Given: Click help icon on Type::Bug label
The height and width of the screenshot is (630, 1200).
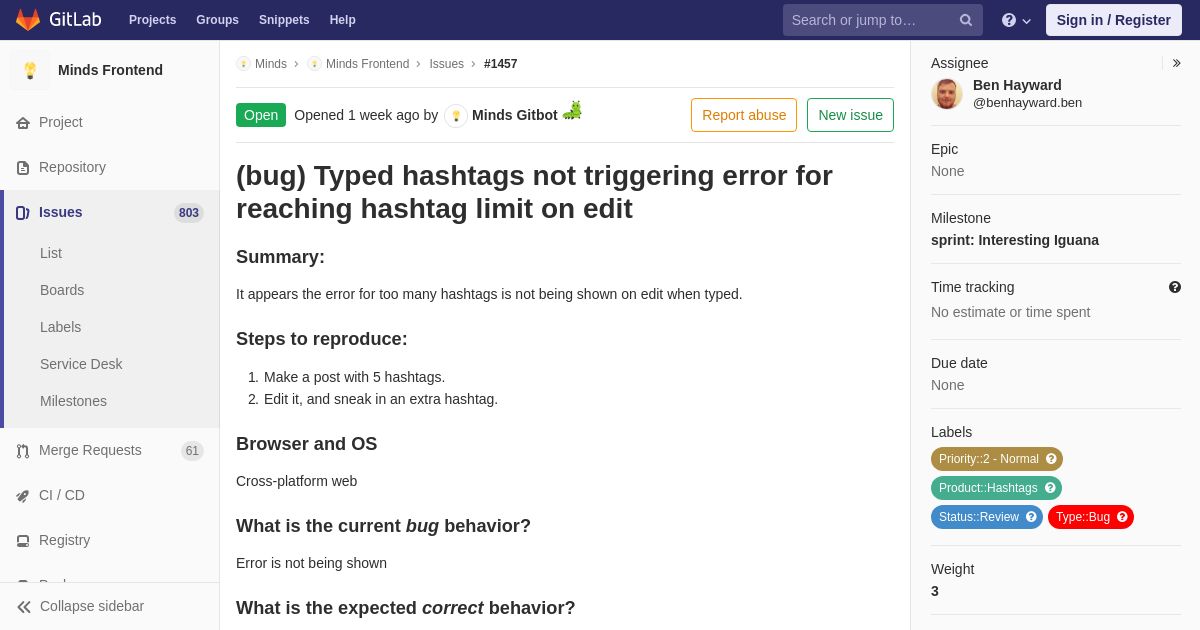Looking at the screenshot, I should pos(1122,517).
